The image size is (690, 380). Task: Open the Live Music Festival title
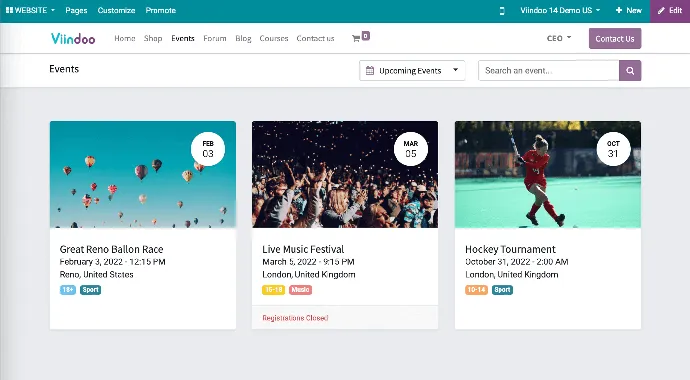(303, 249)
